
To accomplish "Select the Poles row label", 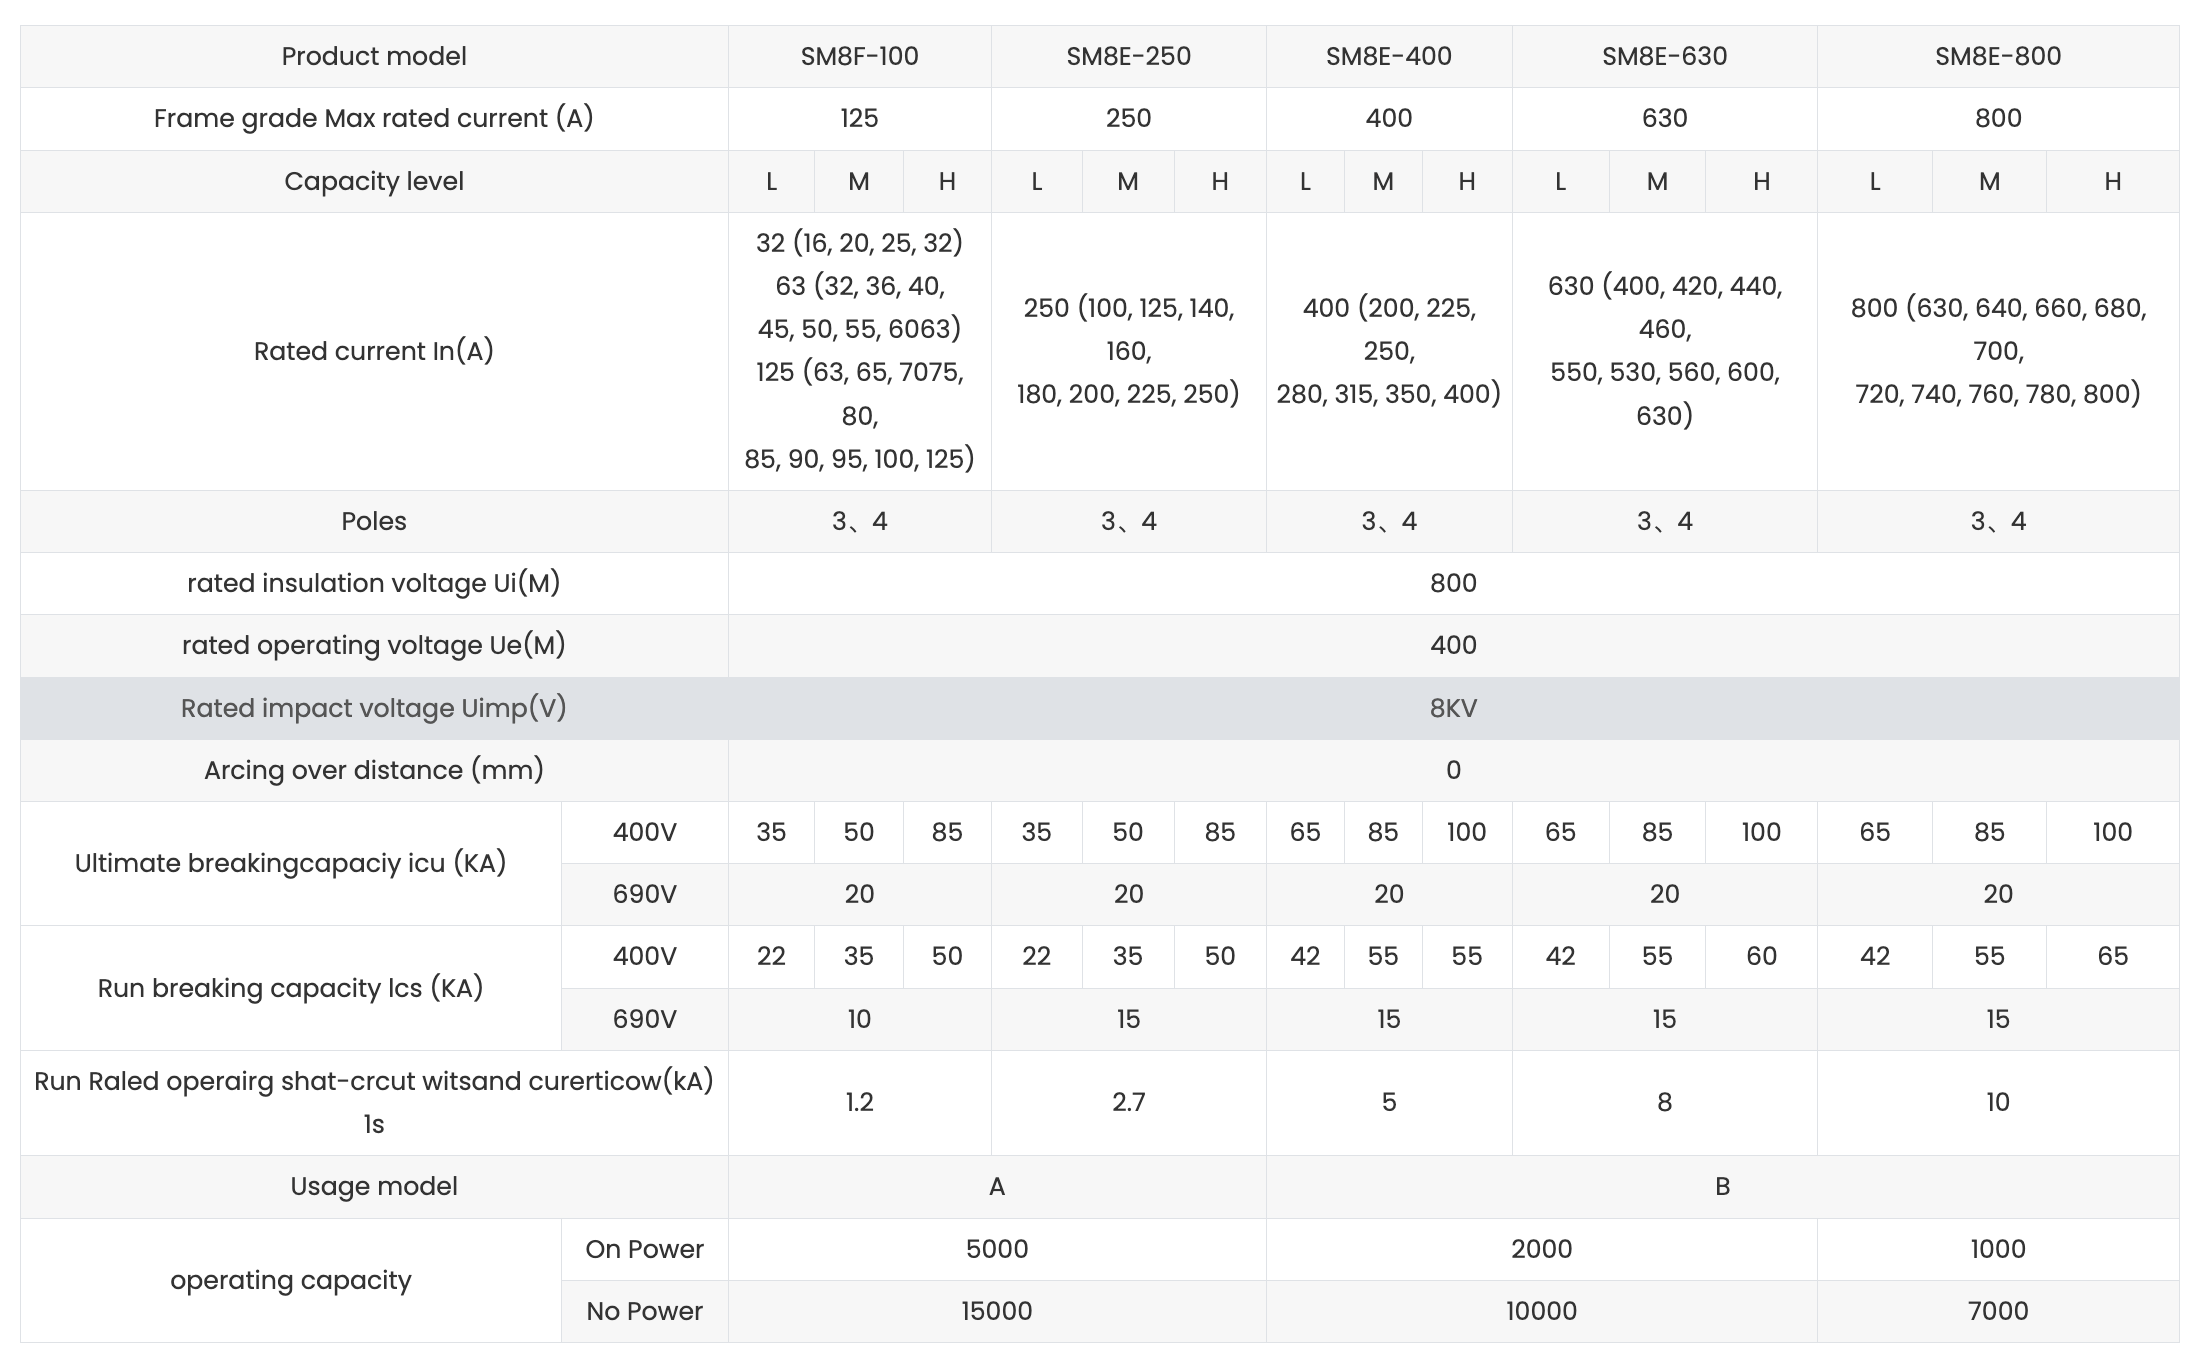I will tap(374, 521).
